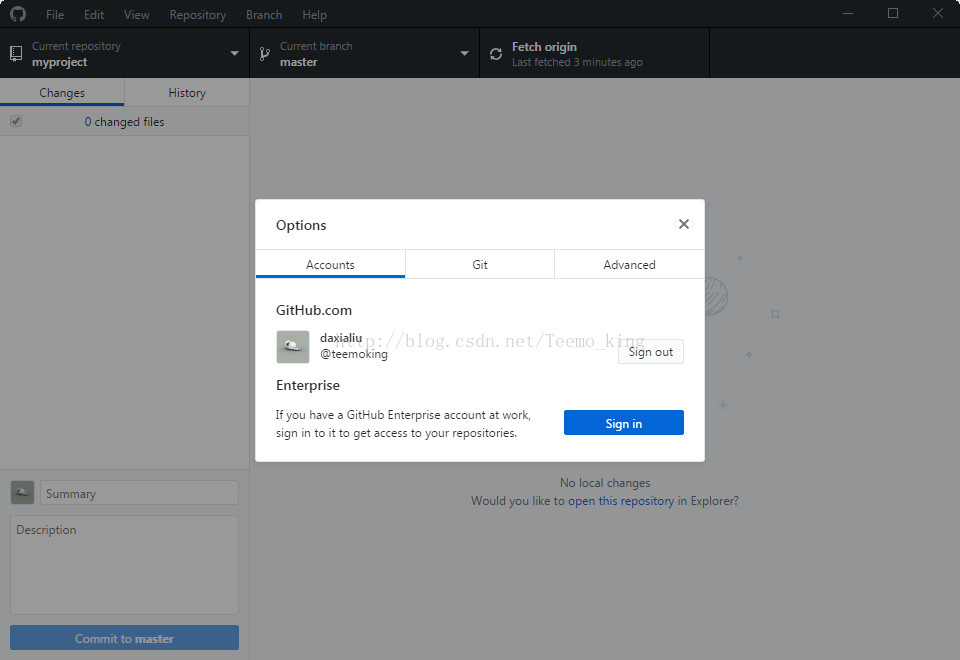Switch to the Changes tab
Screen dimensions: 960x660
(x=62, y=92)
